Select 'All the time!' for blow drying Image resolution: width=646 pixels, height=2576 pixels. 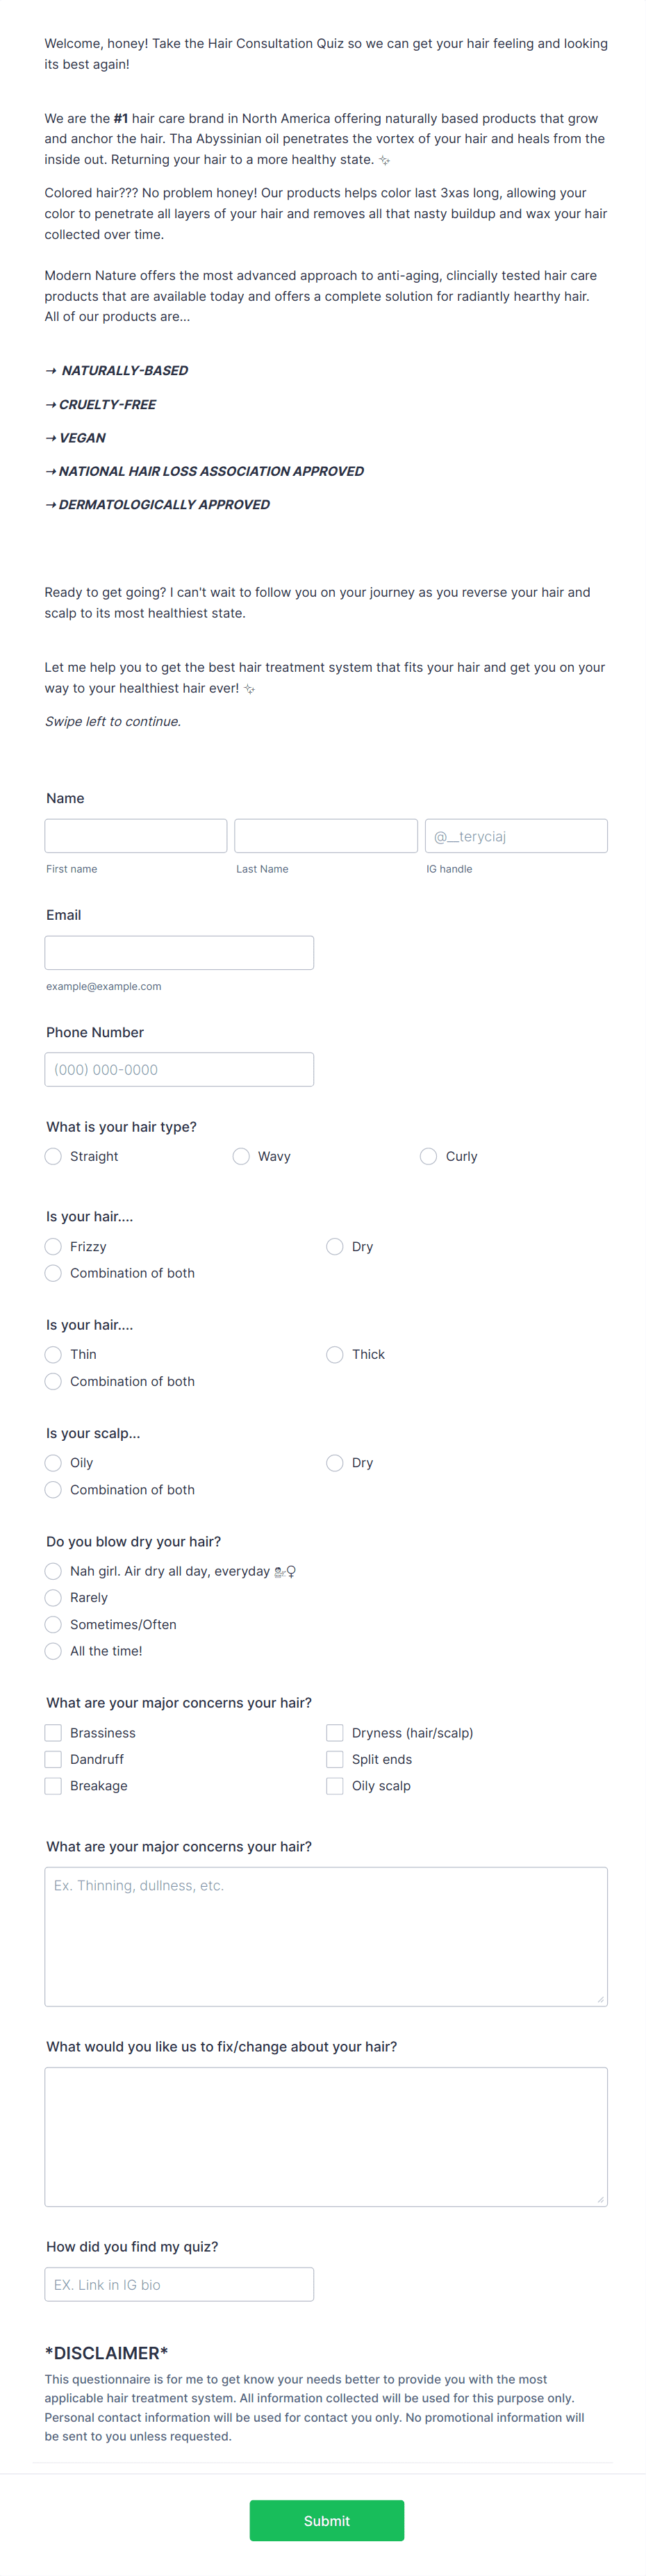(53, 1651)
